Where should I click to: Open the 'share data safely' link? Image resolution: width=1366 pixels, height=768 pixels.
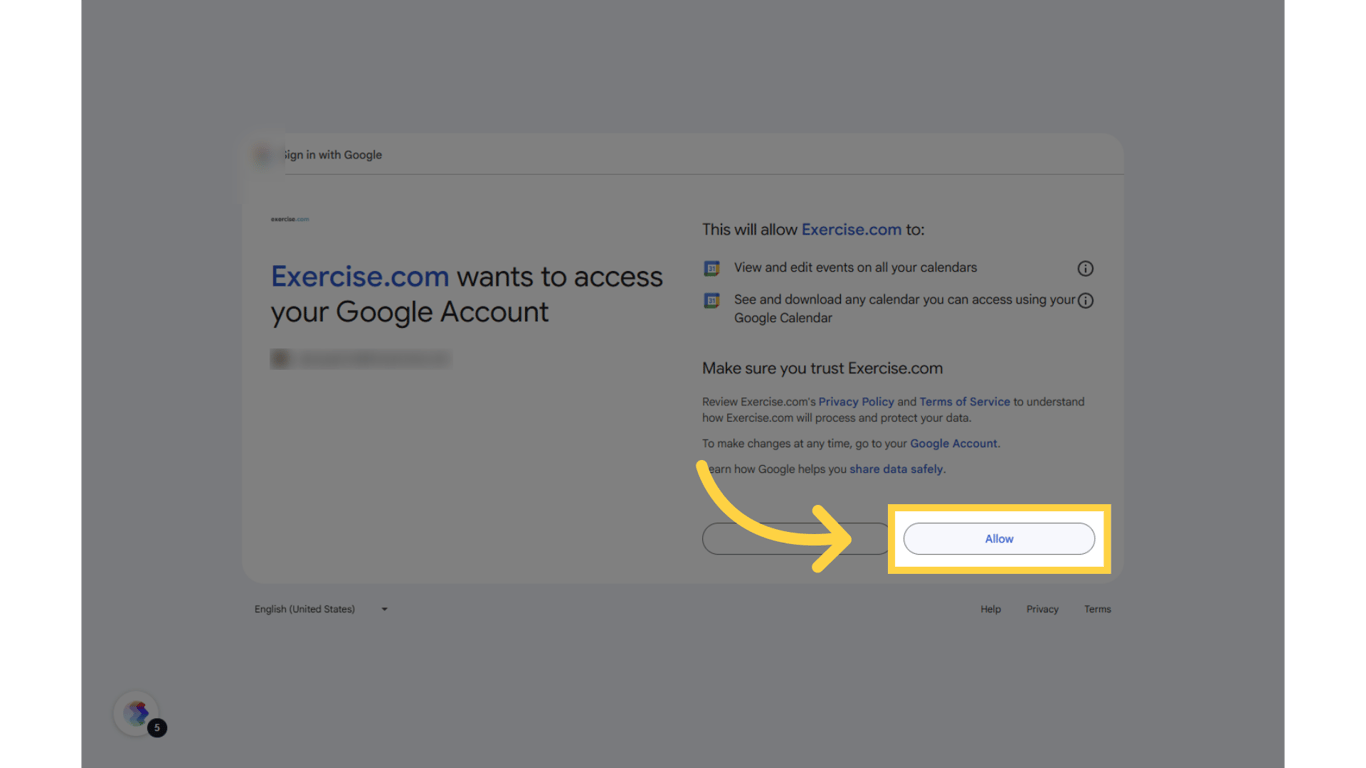[x=895, y=469]
